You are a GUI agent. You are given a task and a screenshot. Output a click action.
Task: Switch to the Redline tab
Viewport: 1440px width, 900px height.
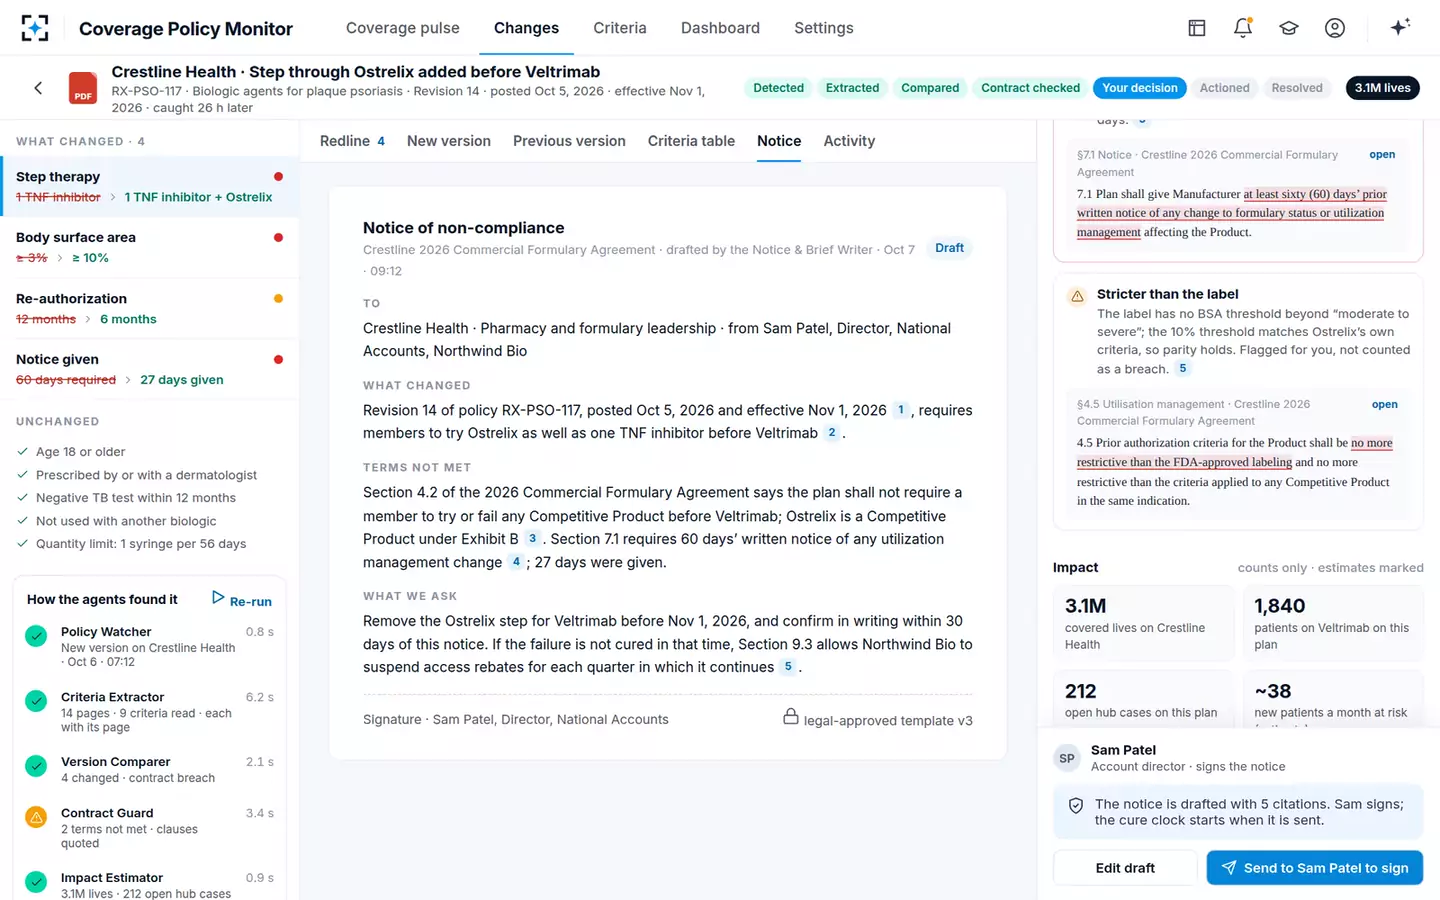tap(352, 141)
